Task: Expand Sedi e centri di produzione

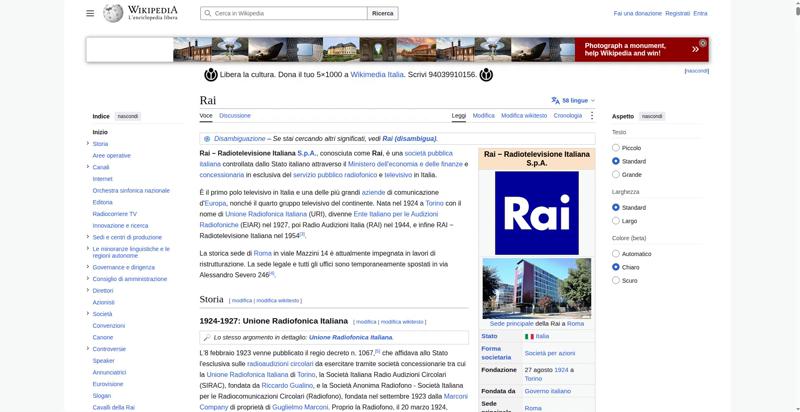Action: tap(88, 237)
